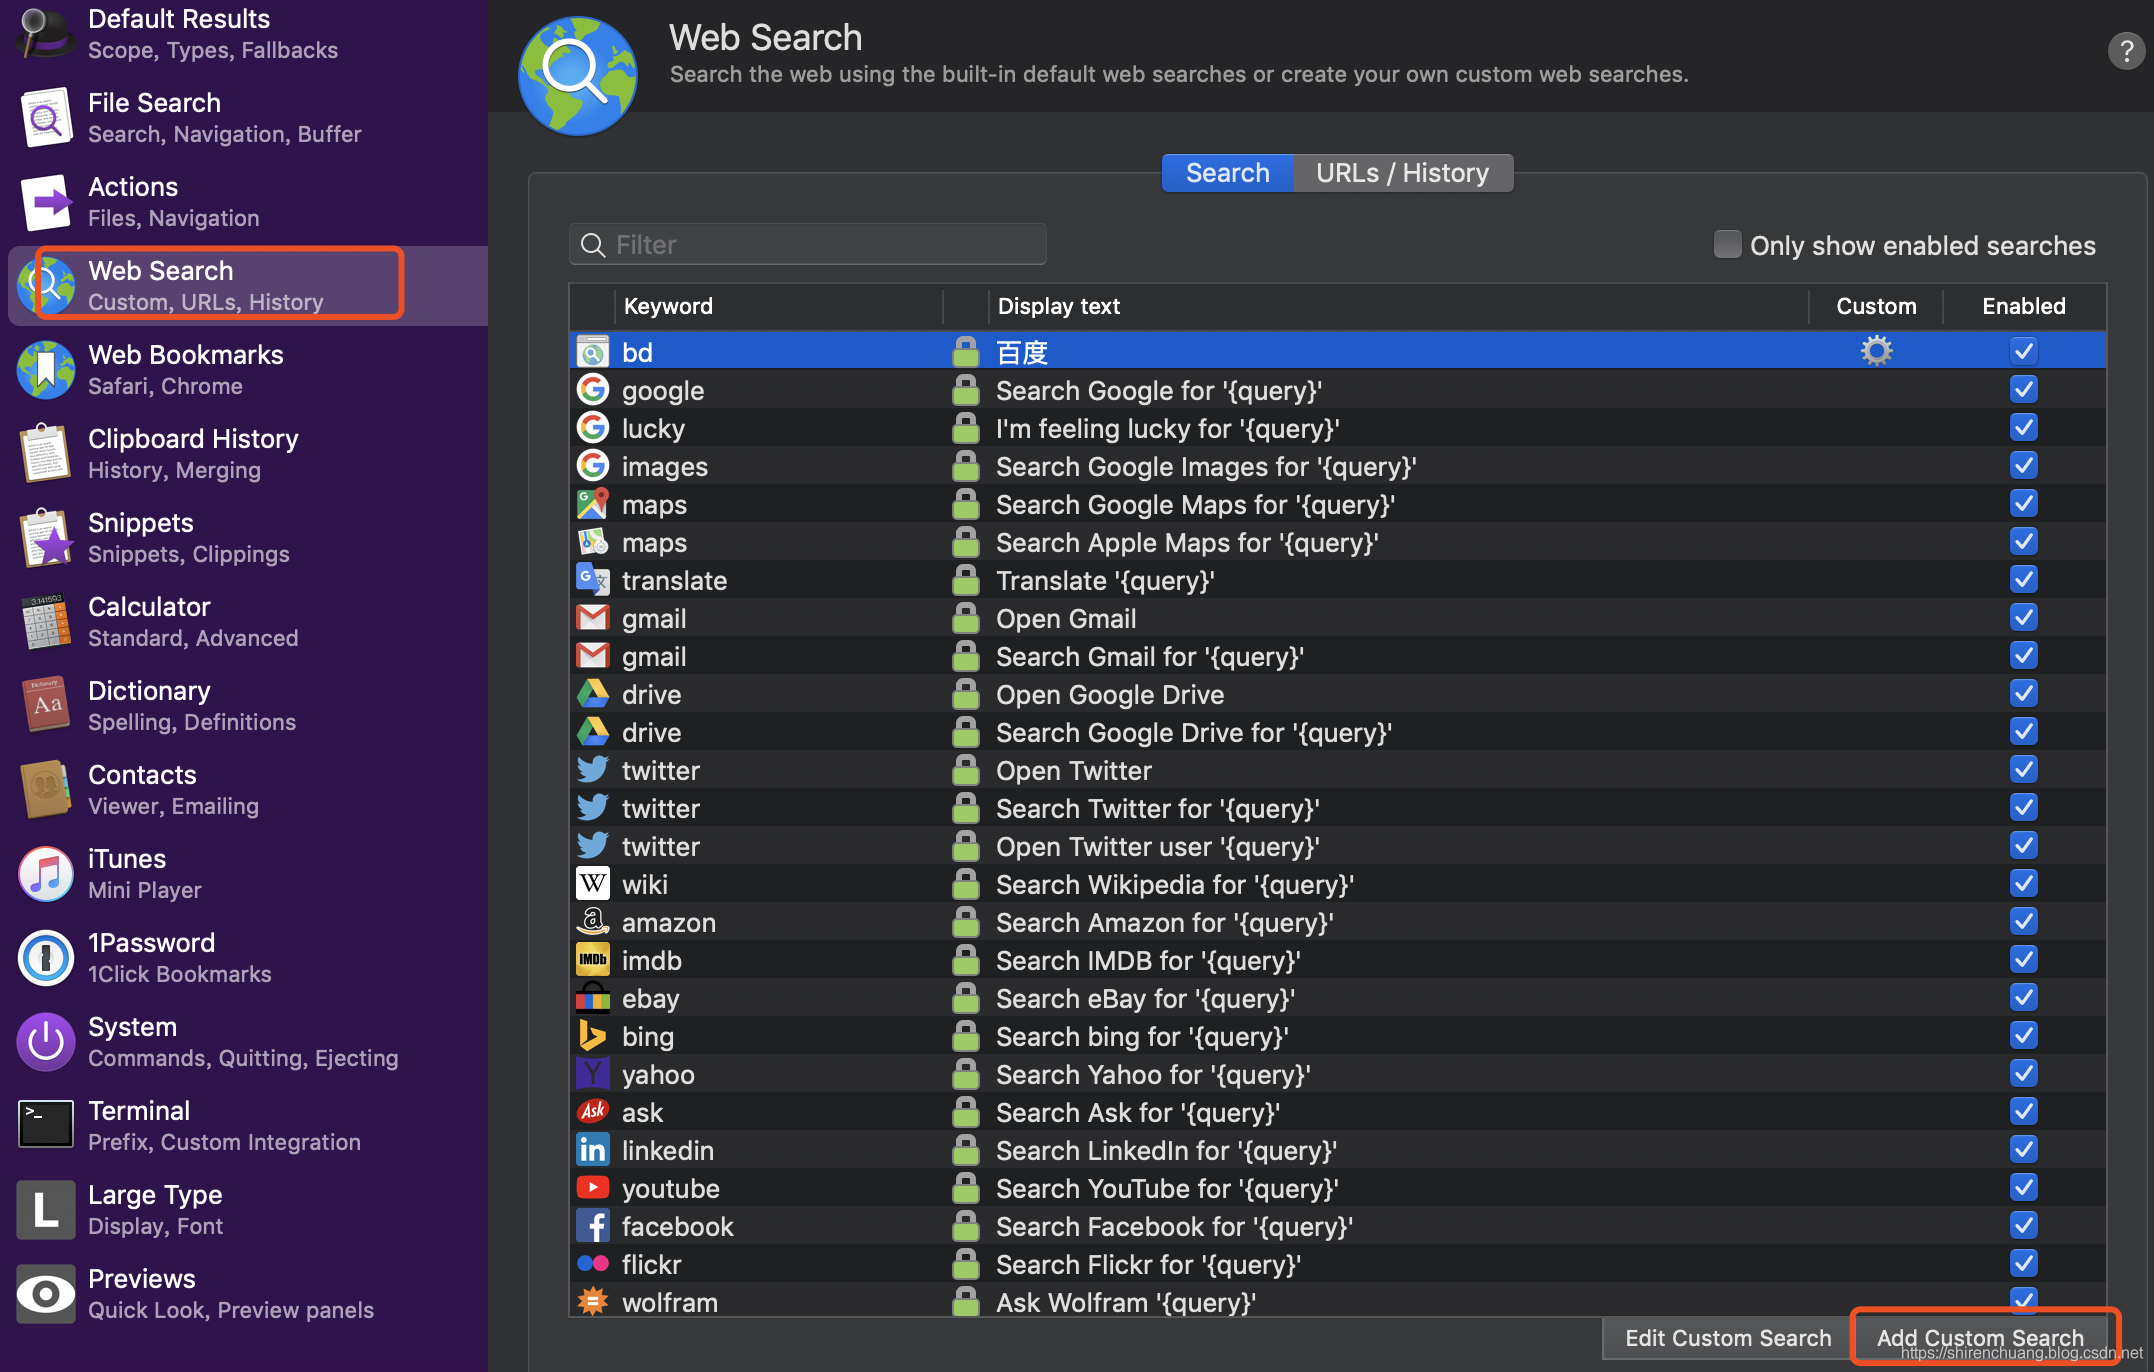
Task: Go to Clipboard History preferences
Action: click(x=248, y=454)
